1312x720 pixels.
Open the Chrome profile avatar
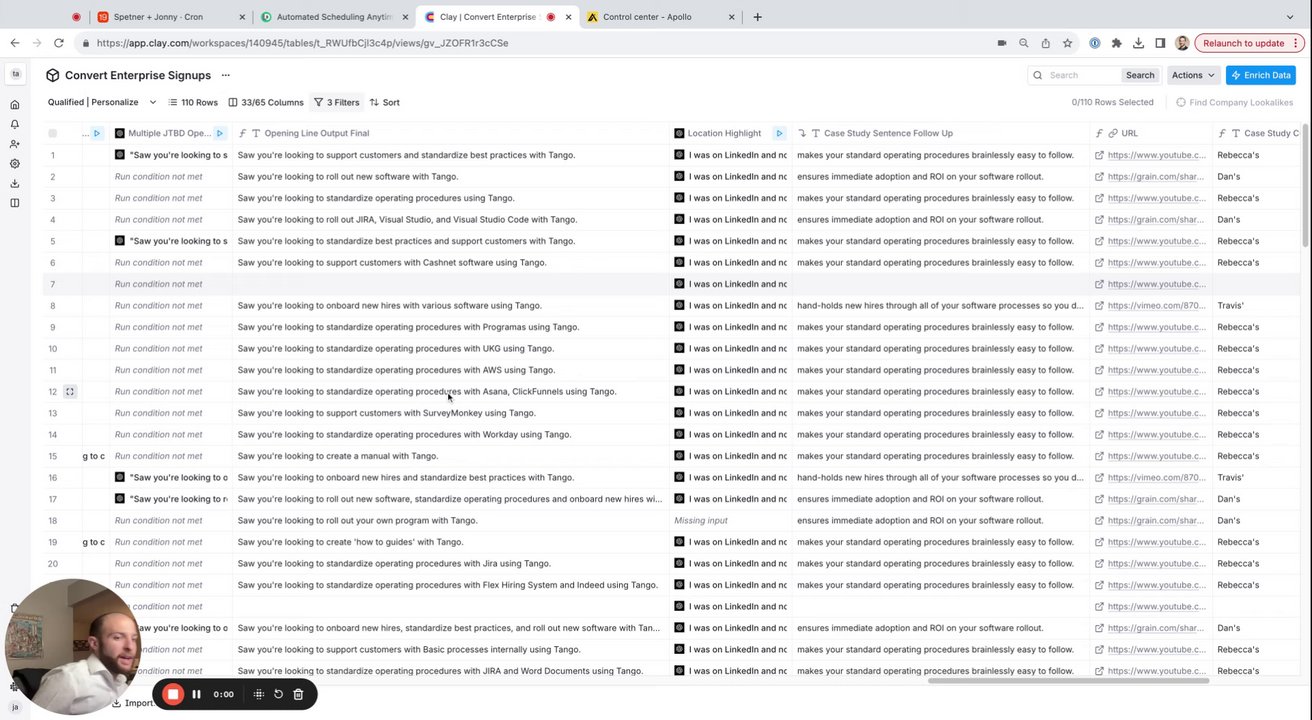click(x=1182, y=43)
